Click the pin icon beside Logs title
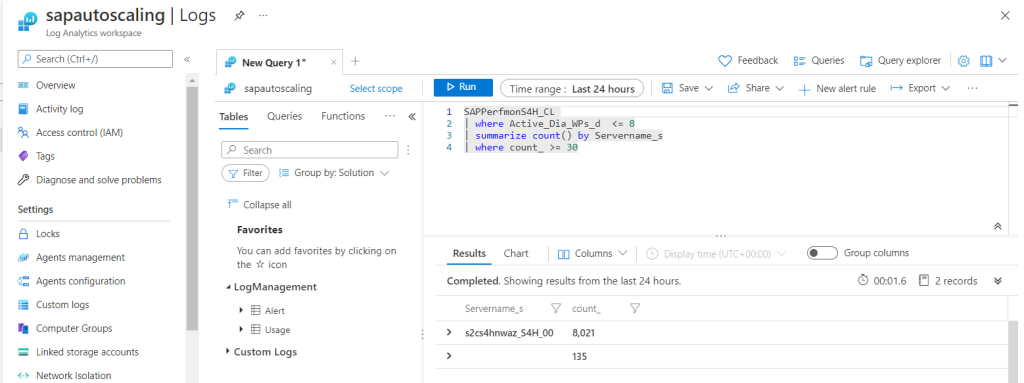The height and width of the screenshot is (383, 1024). tap(239, 16)
